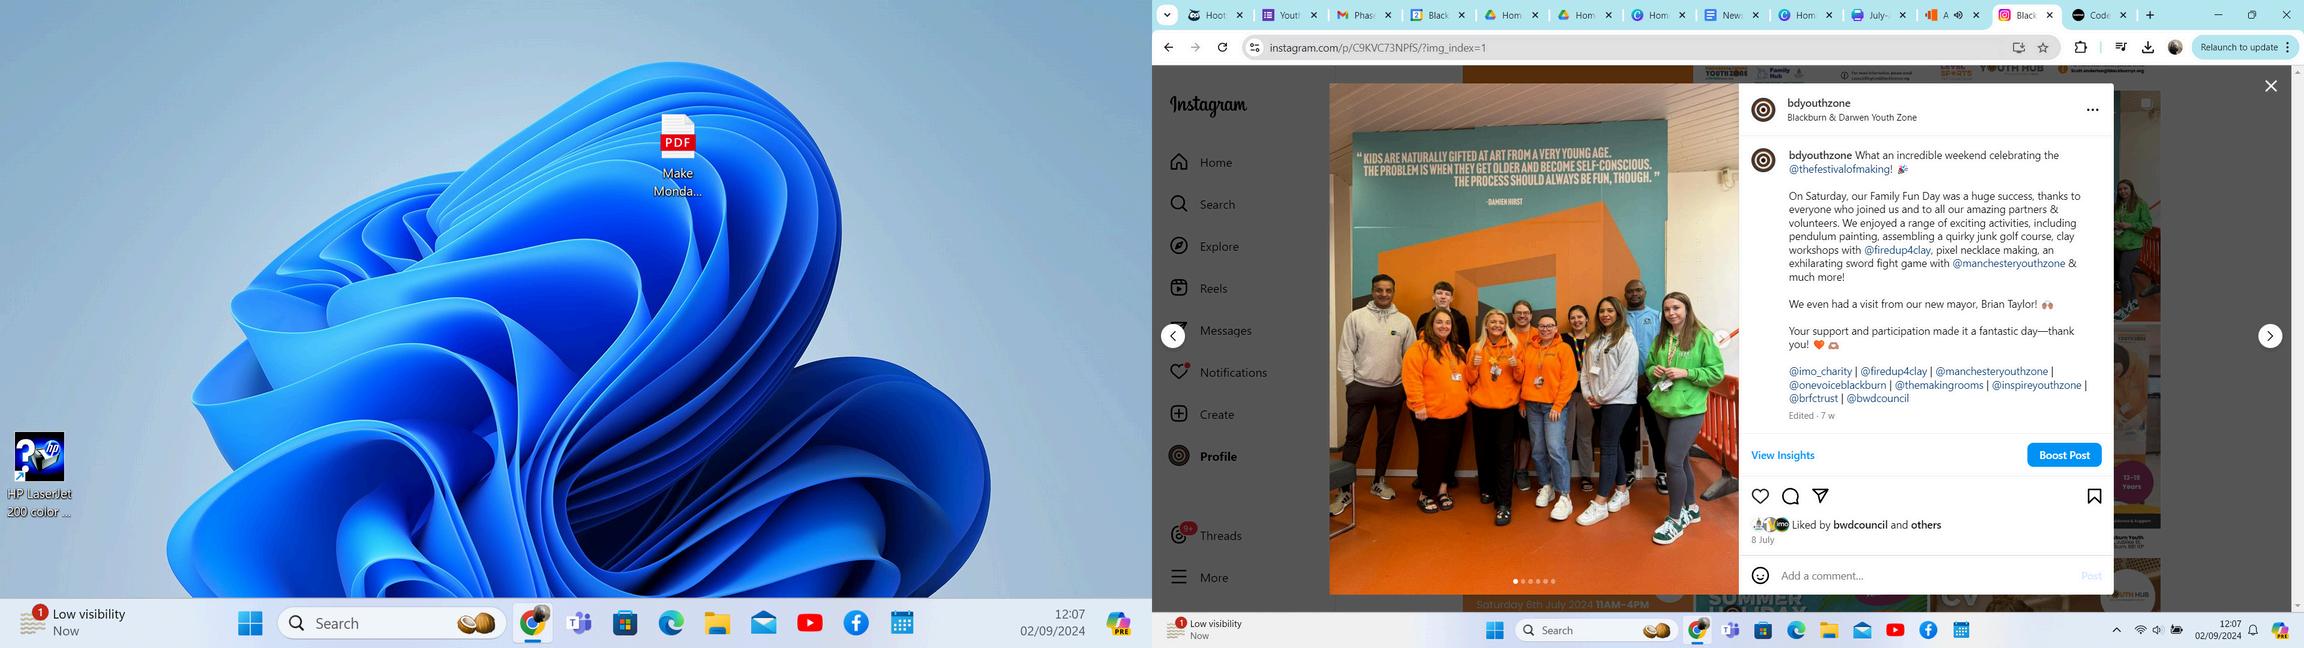
Task: Open the Wi-Fi network tray icon
Action: coord(2140,630)
